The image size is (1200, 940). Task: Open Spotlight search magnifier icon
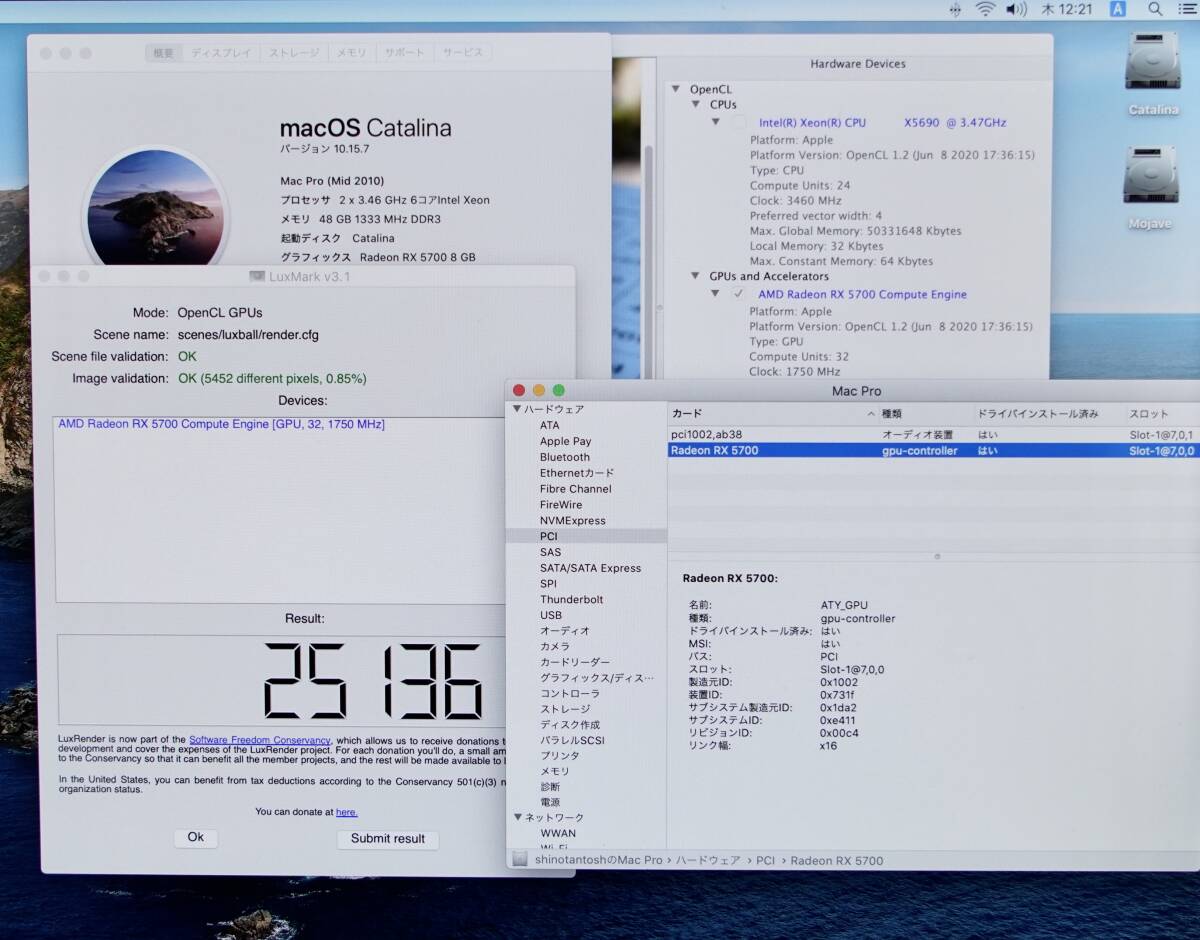[x=1155, y=10]
